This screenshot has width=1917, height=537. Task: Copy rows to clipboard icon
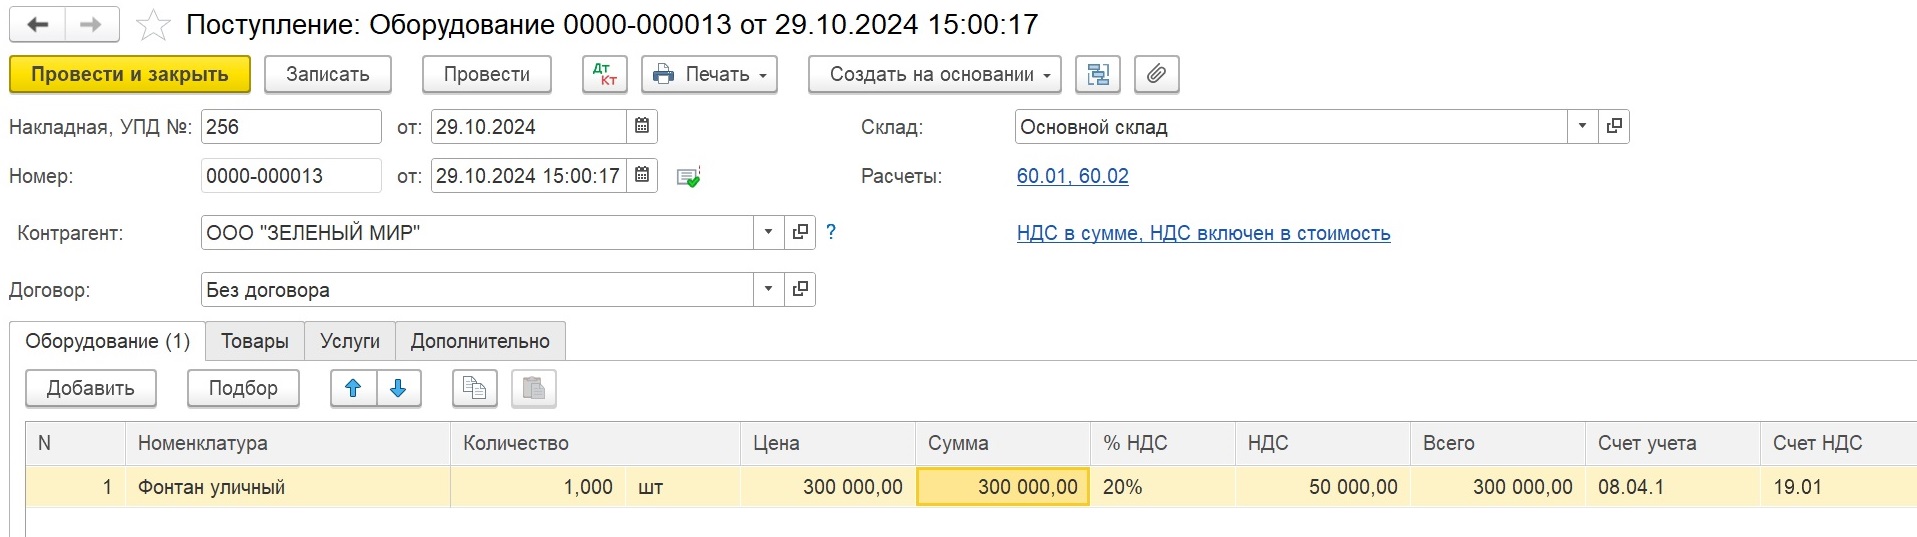(474, 389)
